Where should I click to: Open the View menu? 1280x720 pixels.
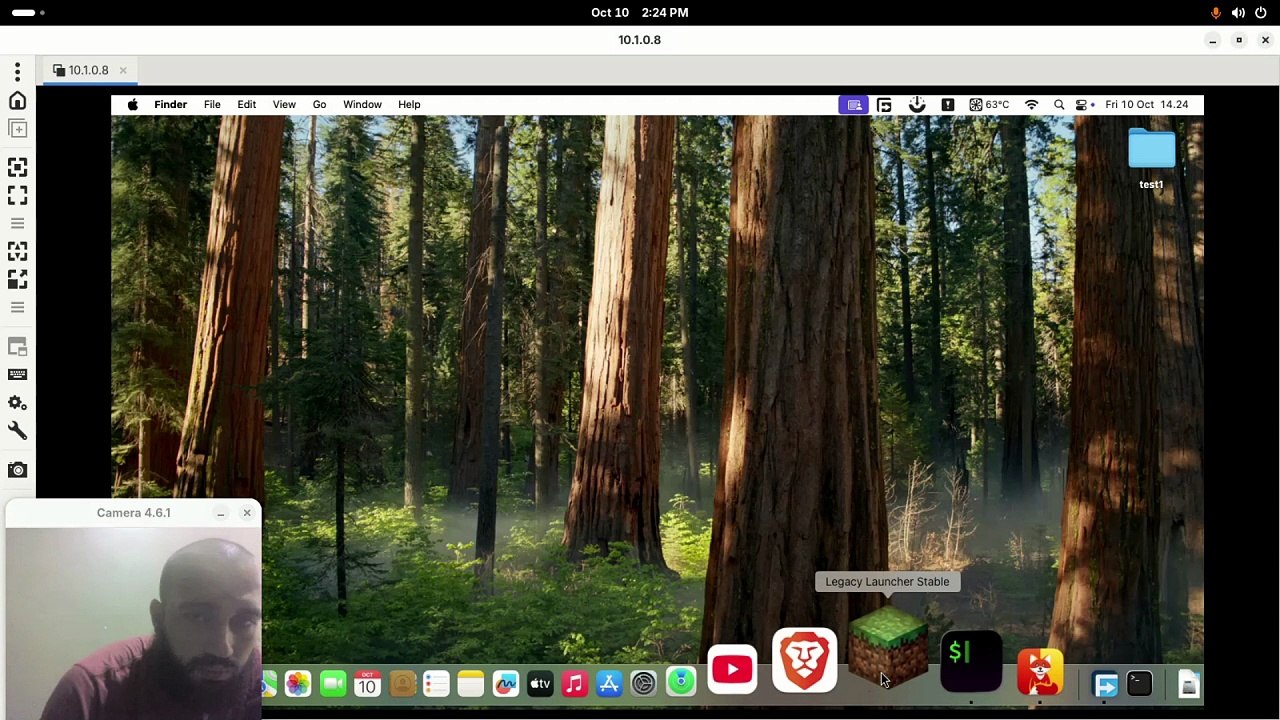pos(284,104)
